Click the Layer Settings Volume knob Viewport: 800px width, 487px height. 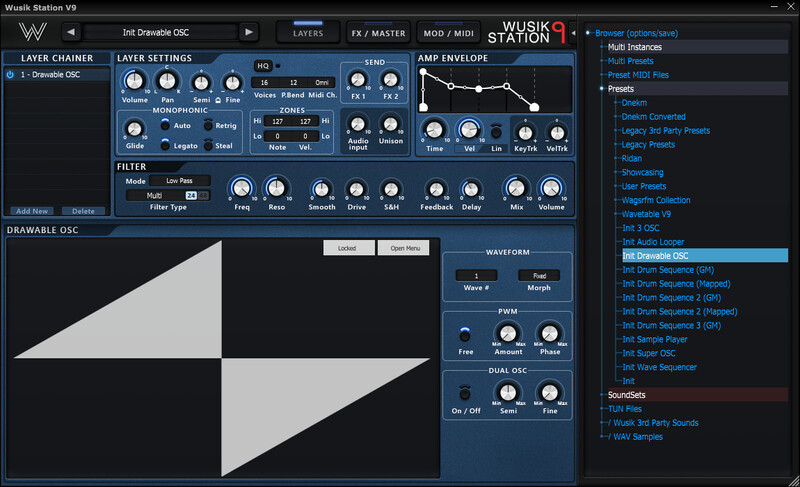tap(134, 81)
